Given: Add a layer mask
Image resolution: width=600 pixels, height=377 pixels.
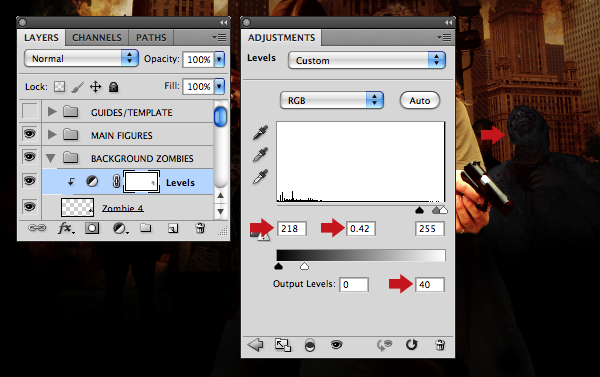Looking at the screenshot, I should tap(92, 228).
